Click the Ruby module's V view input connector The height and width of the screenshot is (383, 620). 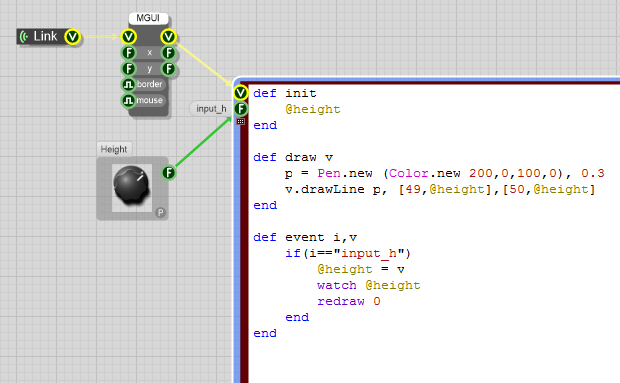[240, 93]
